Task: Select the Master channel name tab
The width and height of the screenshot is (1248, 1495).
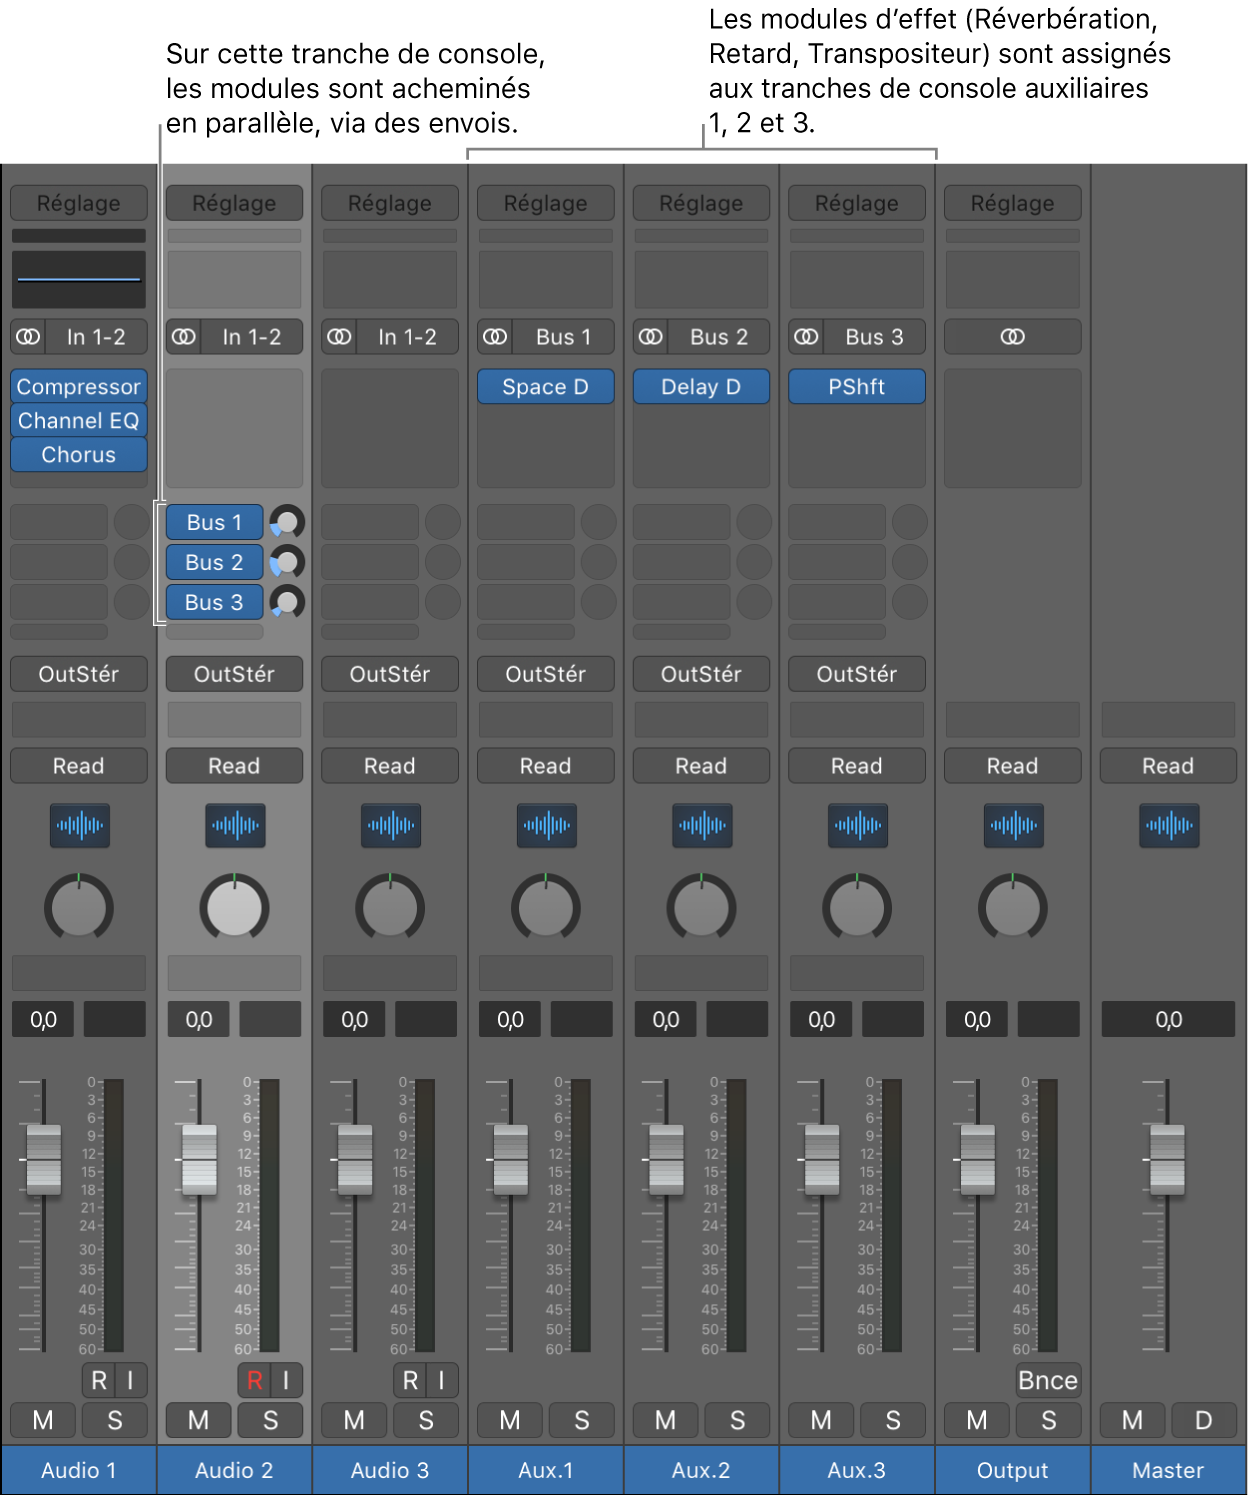Action: coord(1167,1470)
